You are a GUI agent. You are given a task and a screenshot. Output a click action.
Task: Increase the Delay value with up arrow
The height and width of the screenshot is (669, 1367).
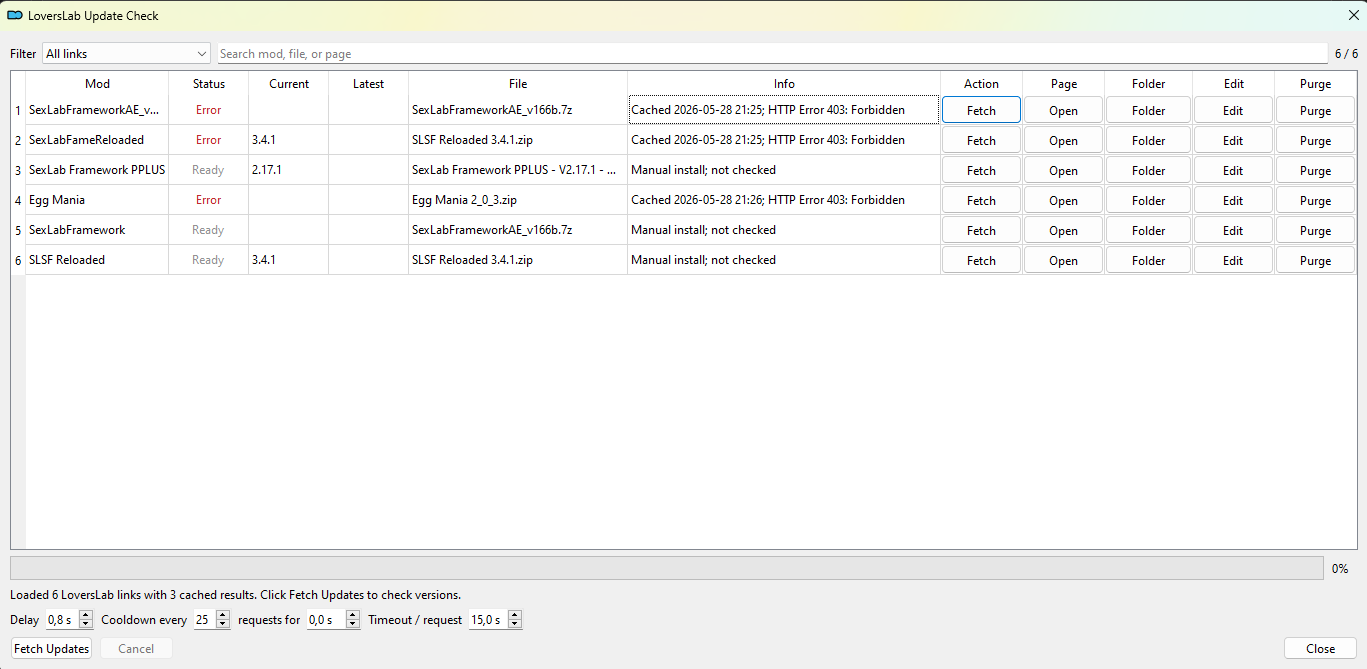(84, 615)
